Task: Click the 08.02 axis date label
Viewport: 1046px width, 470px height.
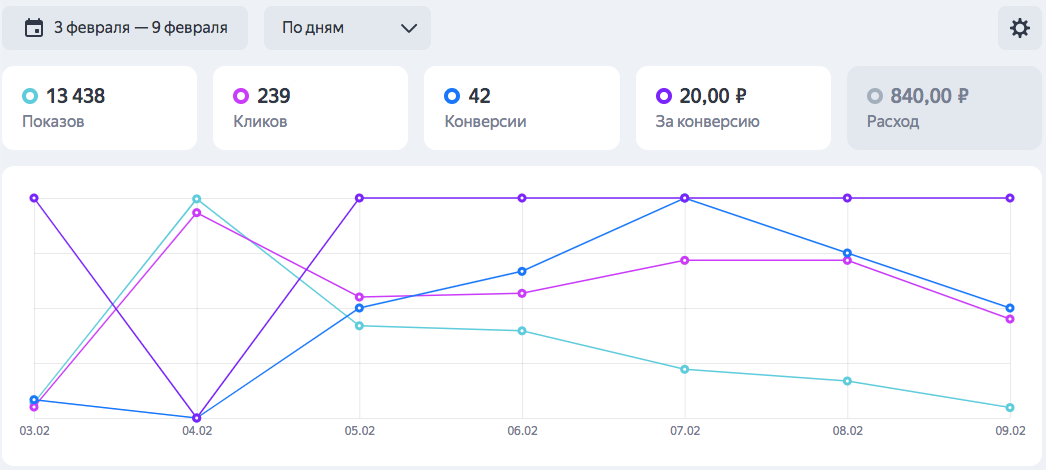Action: coord(847,431)
